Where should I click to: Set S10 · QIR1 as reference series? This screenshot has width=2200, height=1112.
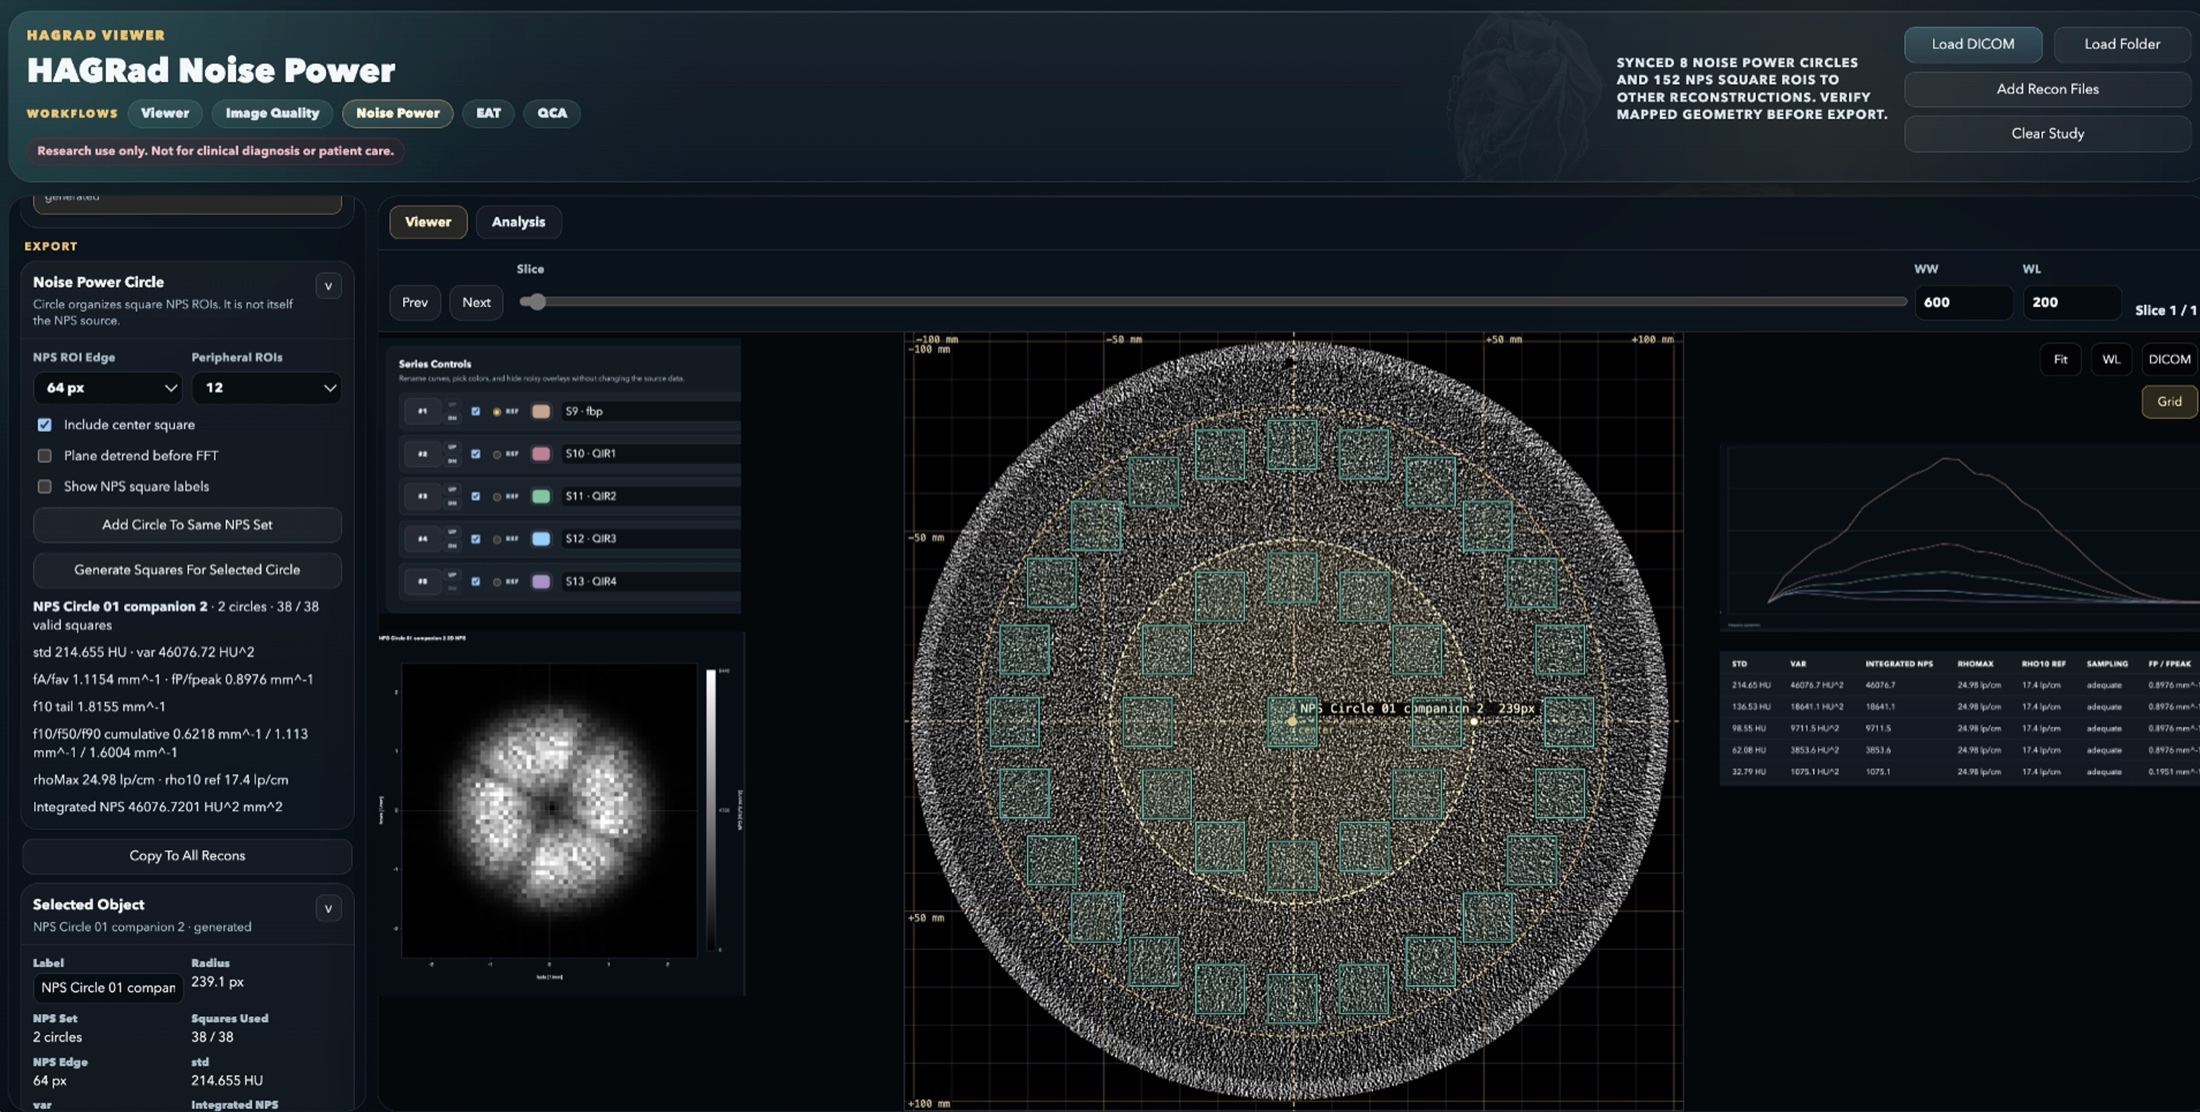(x=497, y=454)
